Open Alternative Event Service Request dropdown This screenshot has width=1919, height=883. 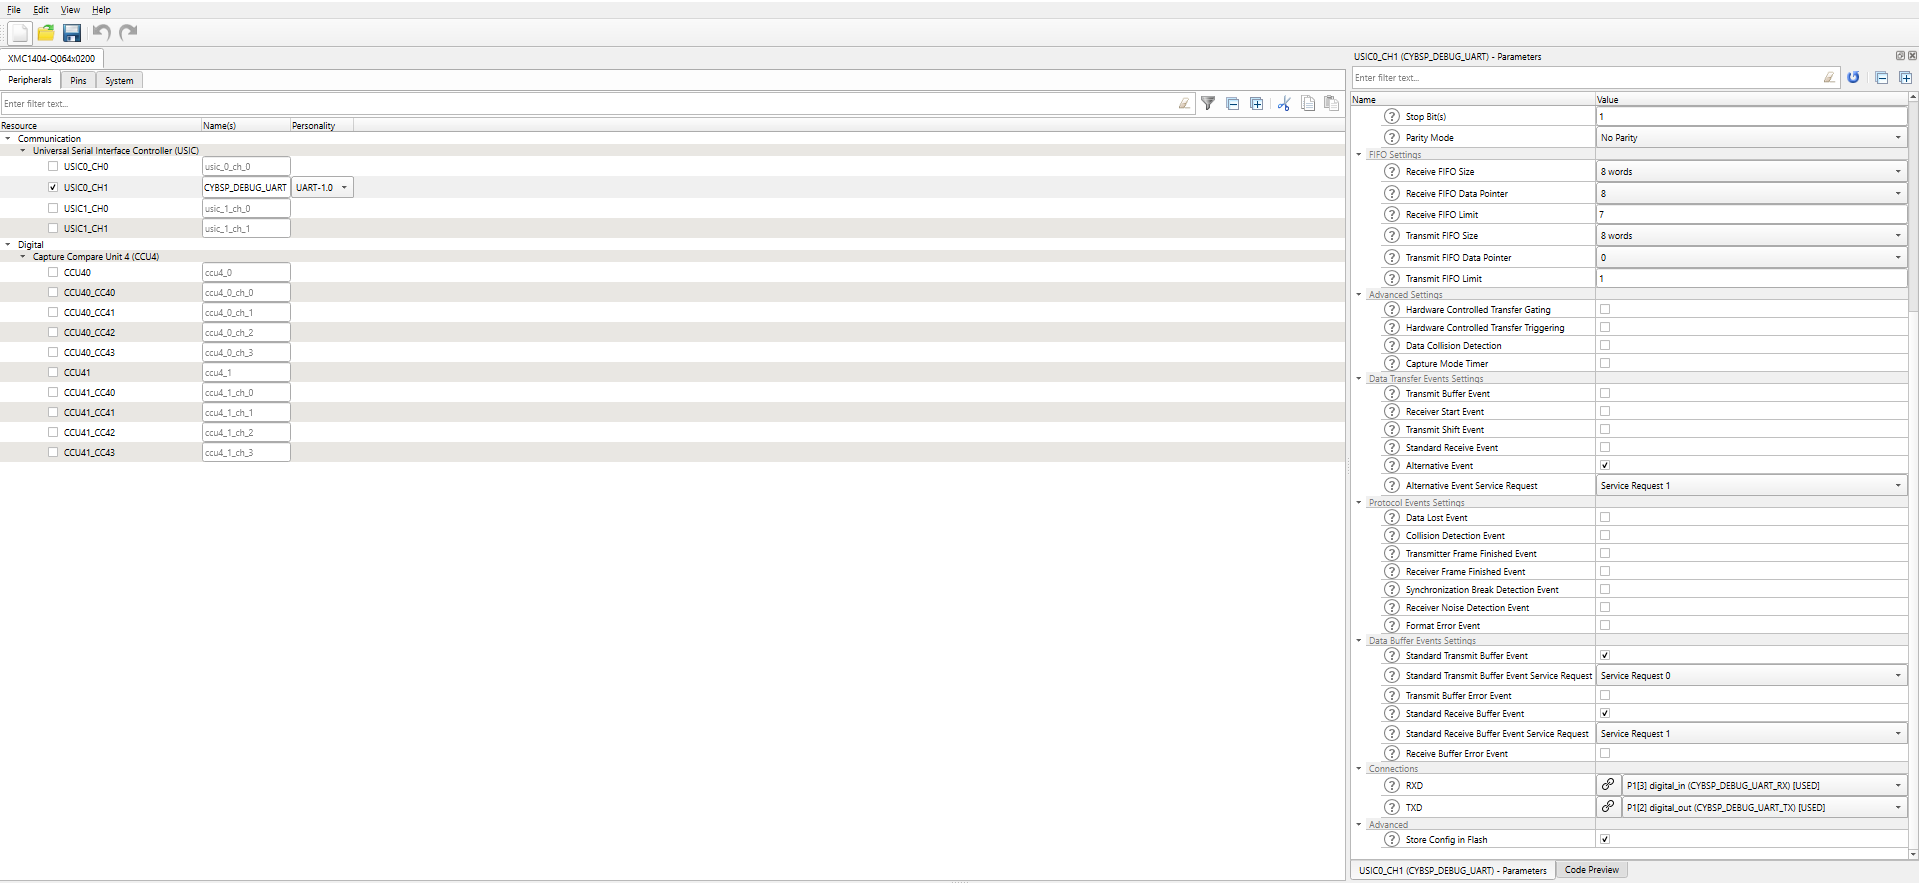point(1751,485)
